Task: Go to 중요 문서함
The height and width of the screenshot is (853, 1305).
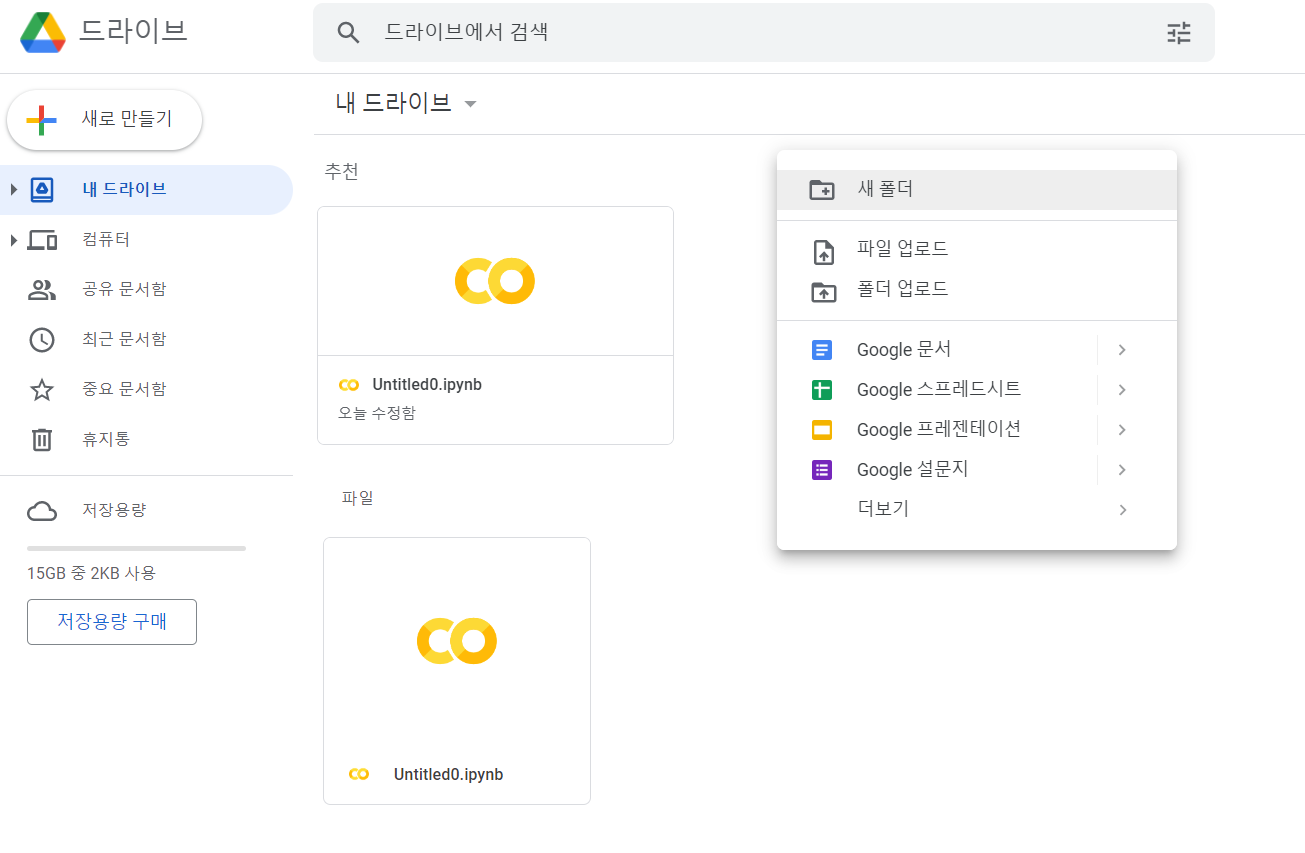Action: (146, 390)
